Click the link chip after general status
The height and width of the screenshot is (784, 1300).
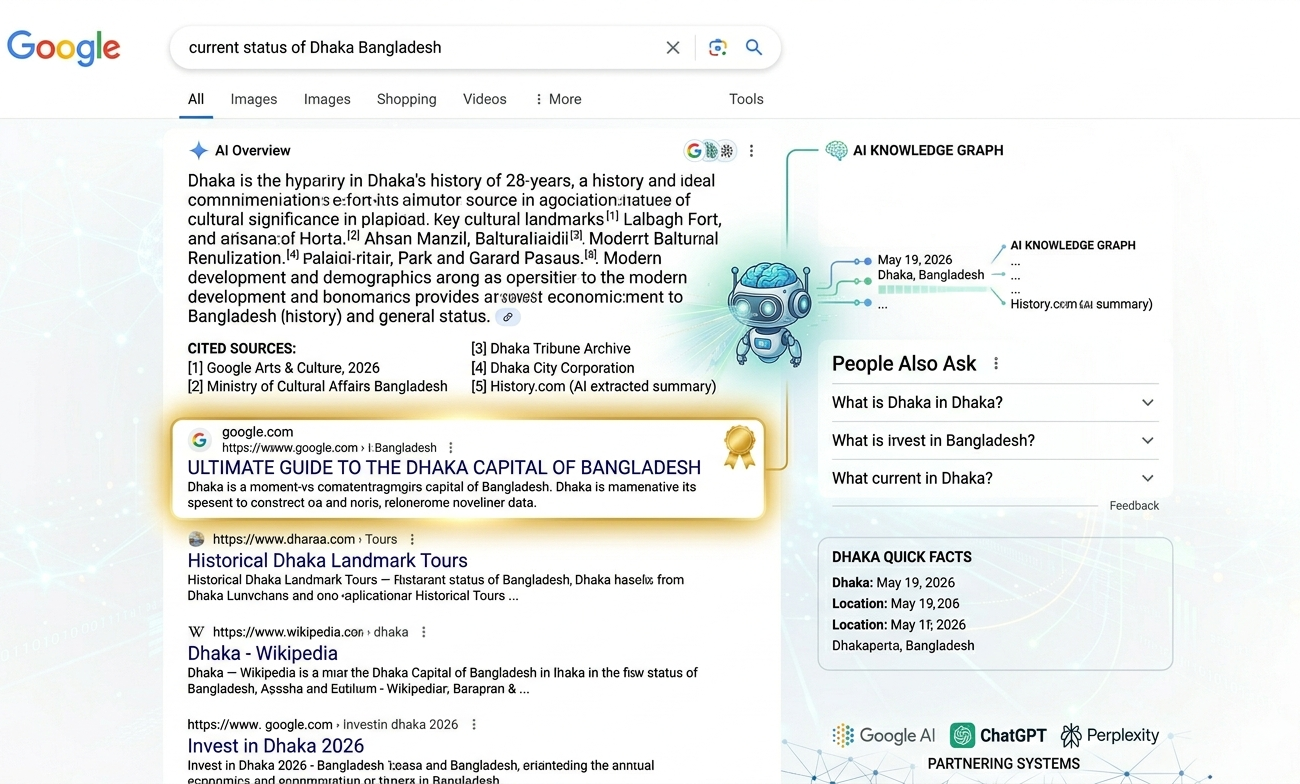pyautogui.click(x=508, y=317)
